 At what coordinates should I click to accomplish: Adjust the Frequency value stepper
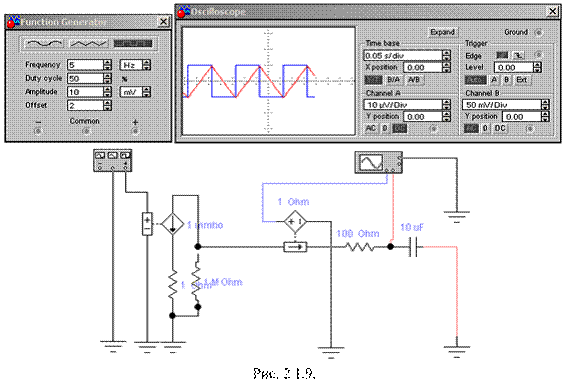pos(108,65)
